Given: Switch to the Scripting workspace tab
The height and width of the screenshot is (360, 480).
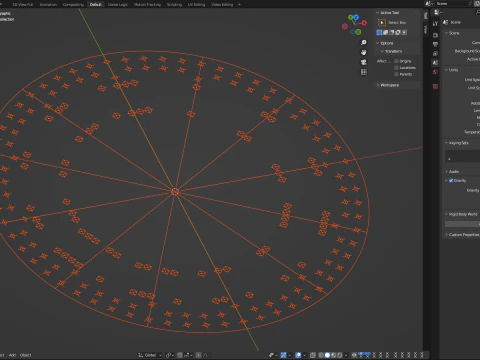Looking at the screenshot, I should [174, 4].
